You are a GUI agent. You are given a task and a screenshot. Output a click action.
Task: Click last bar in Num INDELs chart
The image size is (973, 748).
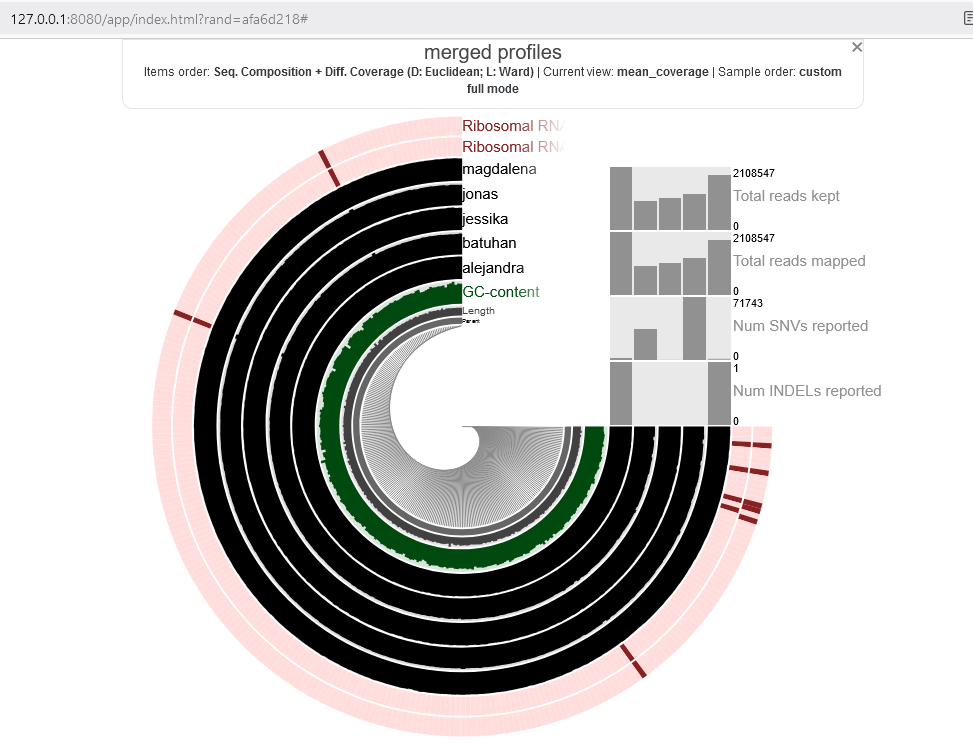[x=719, y=393]
